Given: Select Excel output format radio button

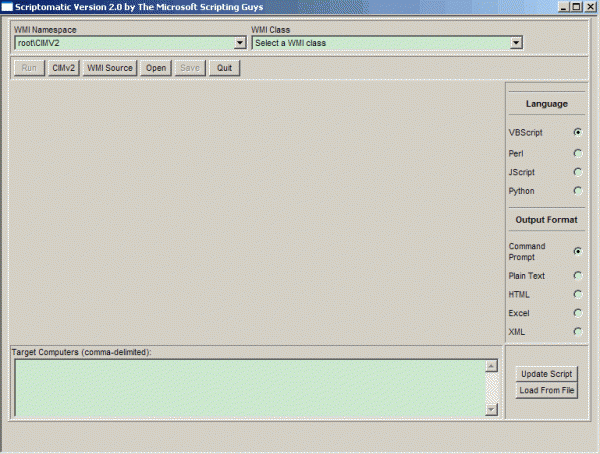Looking at the screenshot, I should click(577, 313).
